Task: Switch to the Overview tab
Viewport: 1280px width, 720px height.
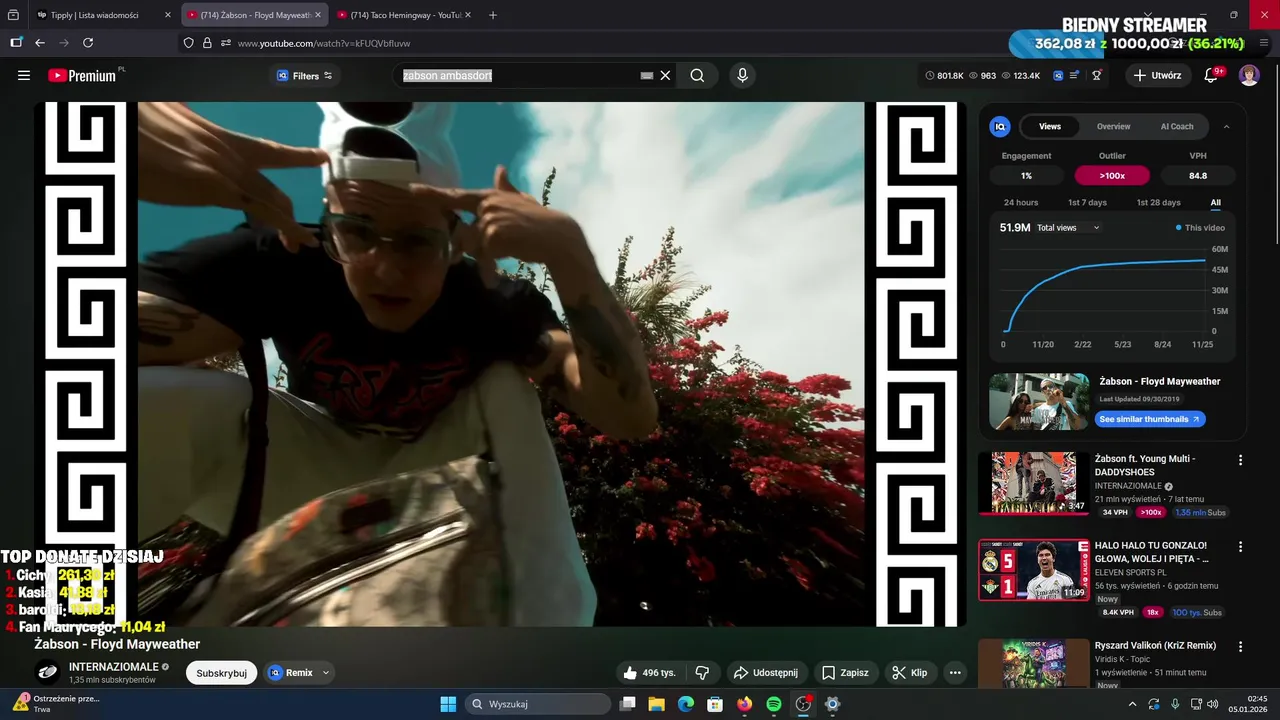Action: tap(1113, 126)
